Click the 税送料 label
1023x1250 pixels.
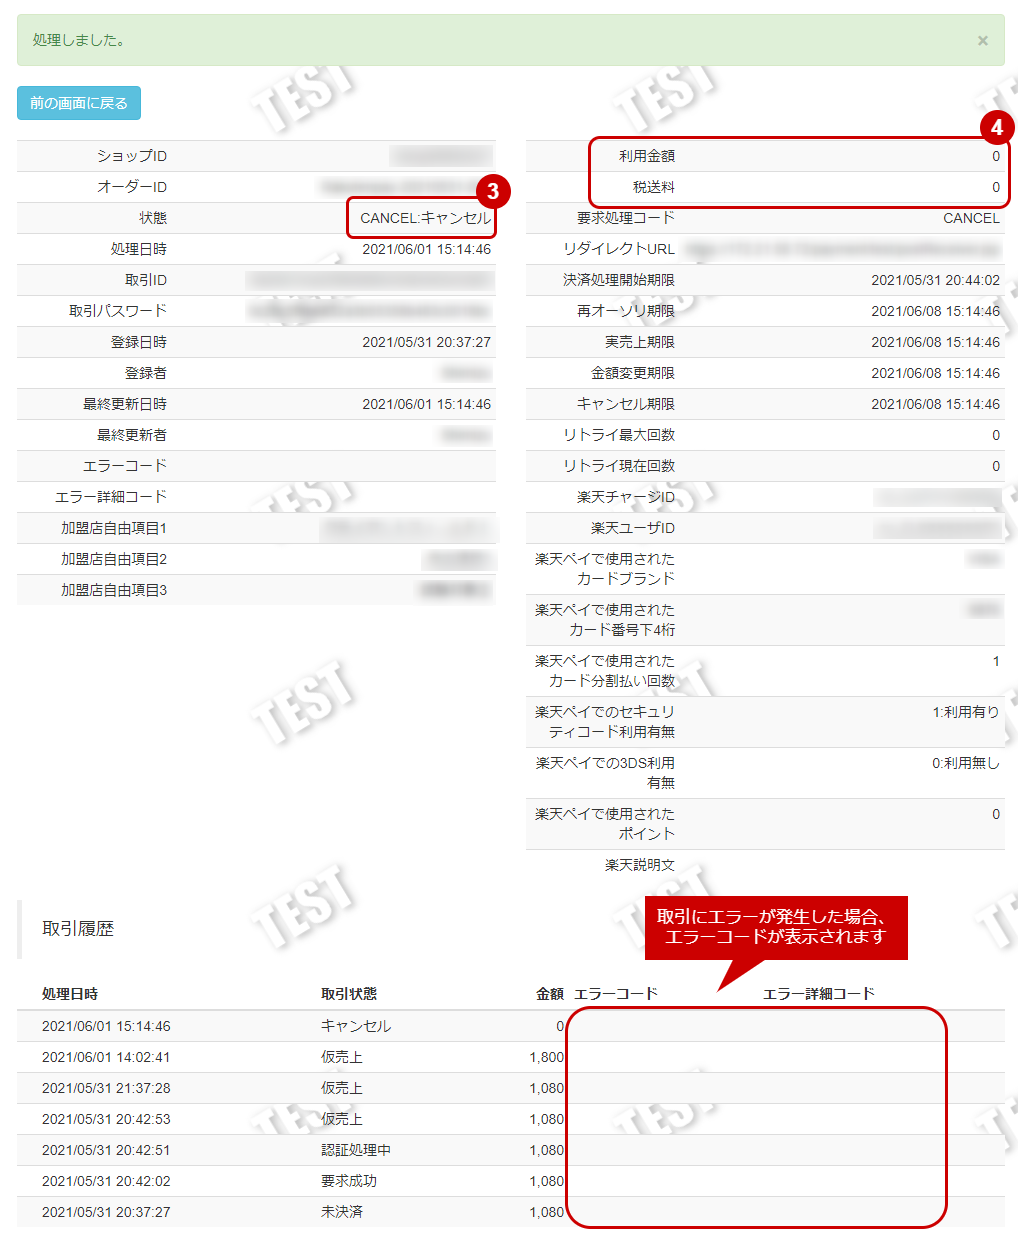[654, 187]
